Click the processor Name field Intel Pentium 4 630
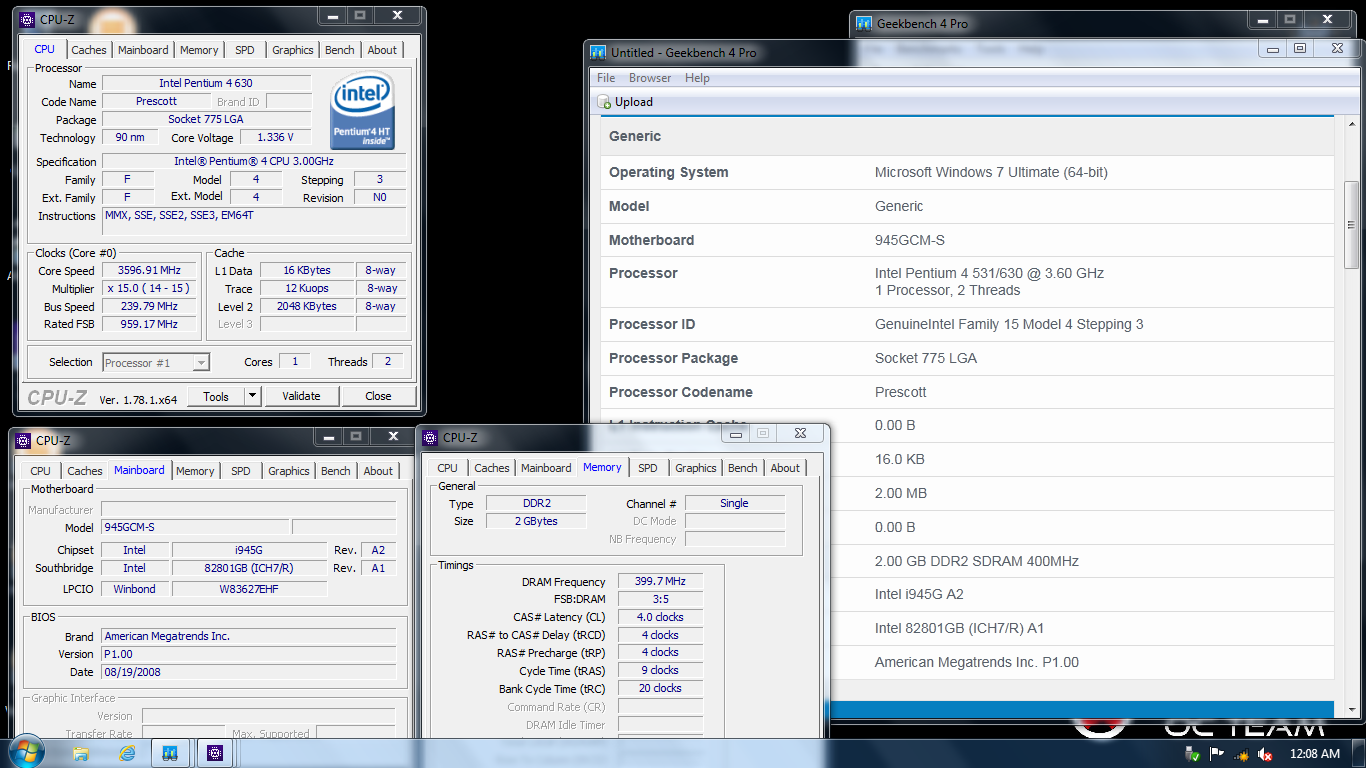 click(x=205, y=84)
